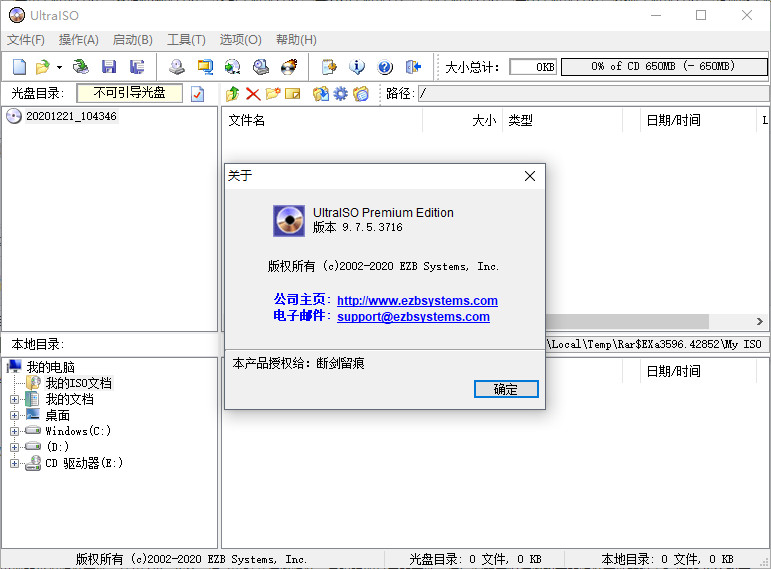Open the 文件(F) menu
The width and height of the screenshot is (771, 569).
pyautogui.click(x=26, y=40)
